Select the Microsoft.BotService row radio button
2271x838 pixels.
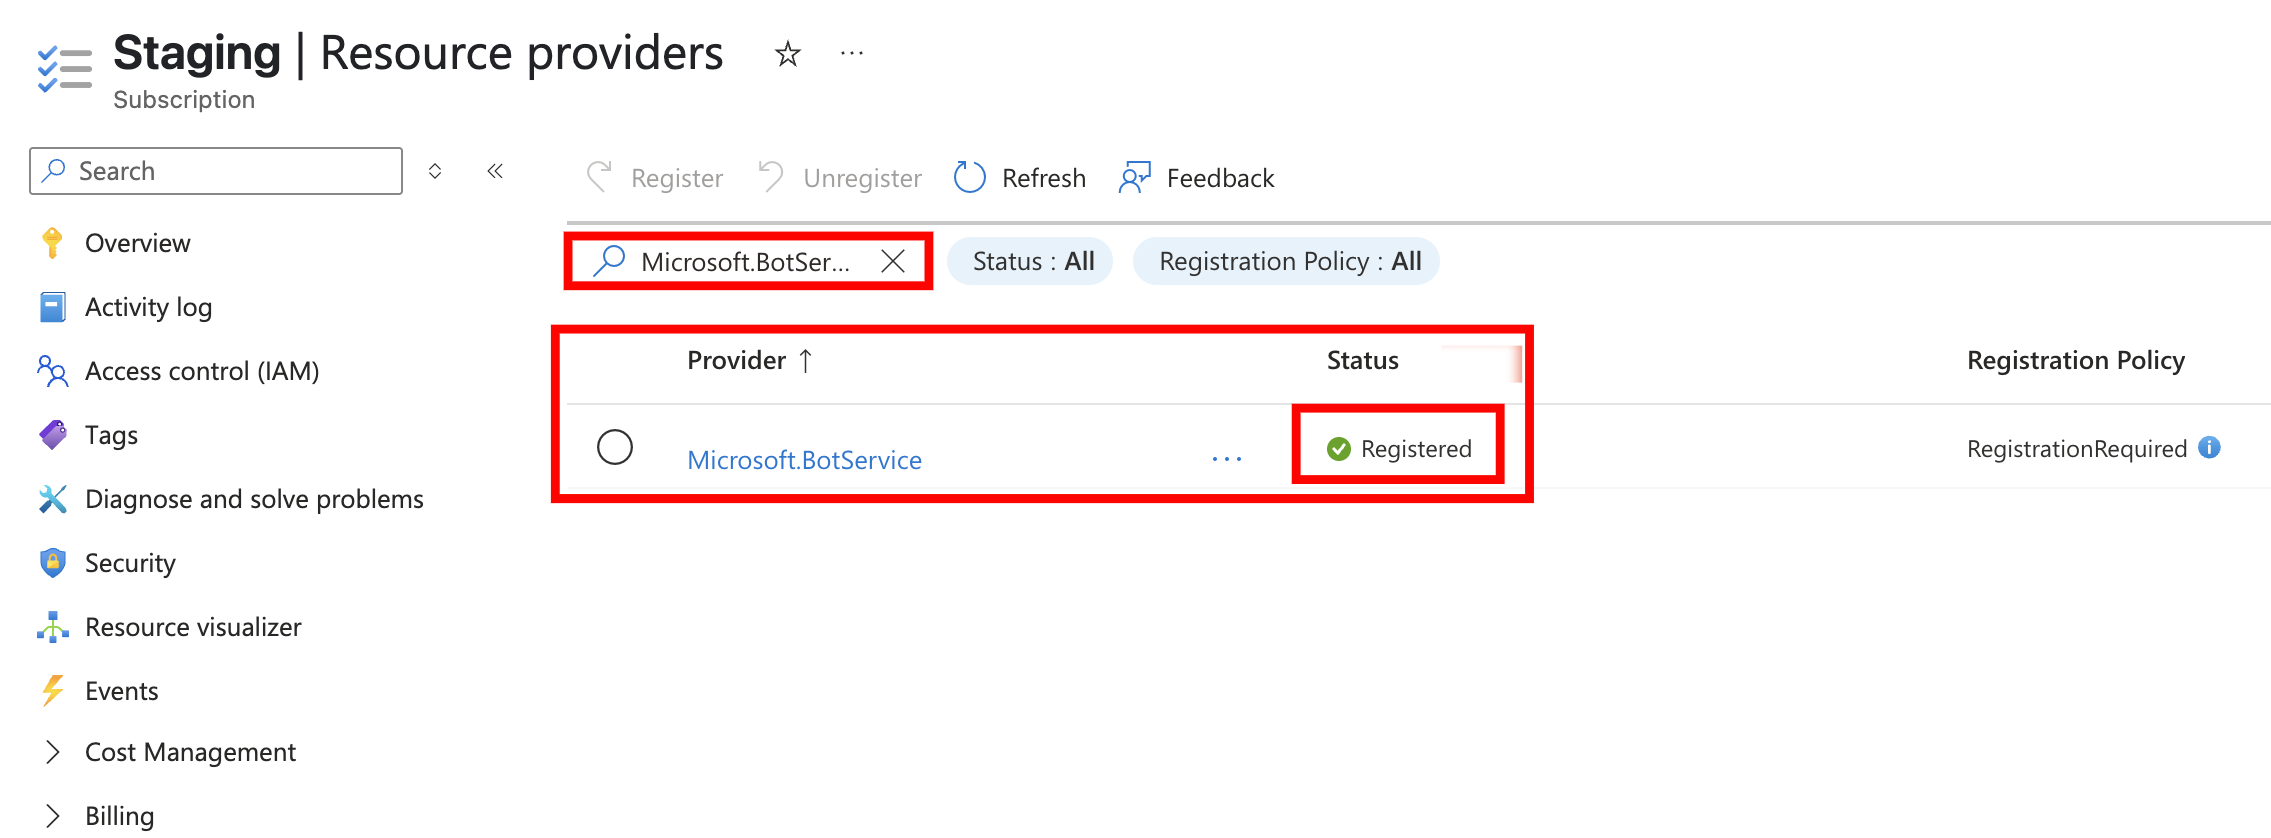(615, 447)
